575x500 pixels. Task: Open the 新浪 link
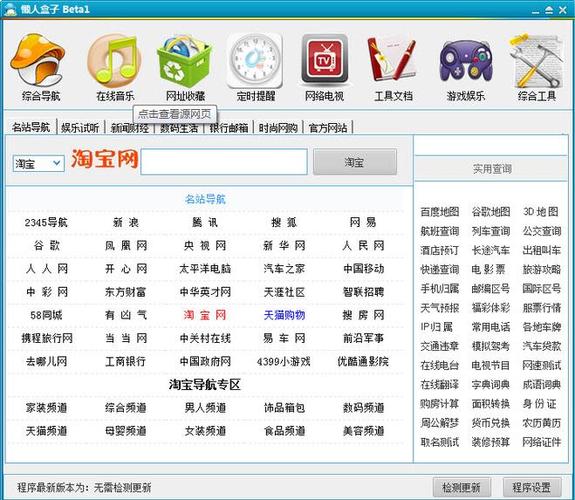point(125,222)
